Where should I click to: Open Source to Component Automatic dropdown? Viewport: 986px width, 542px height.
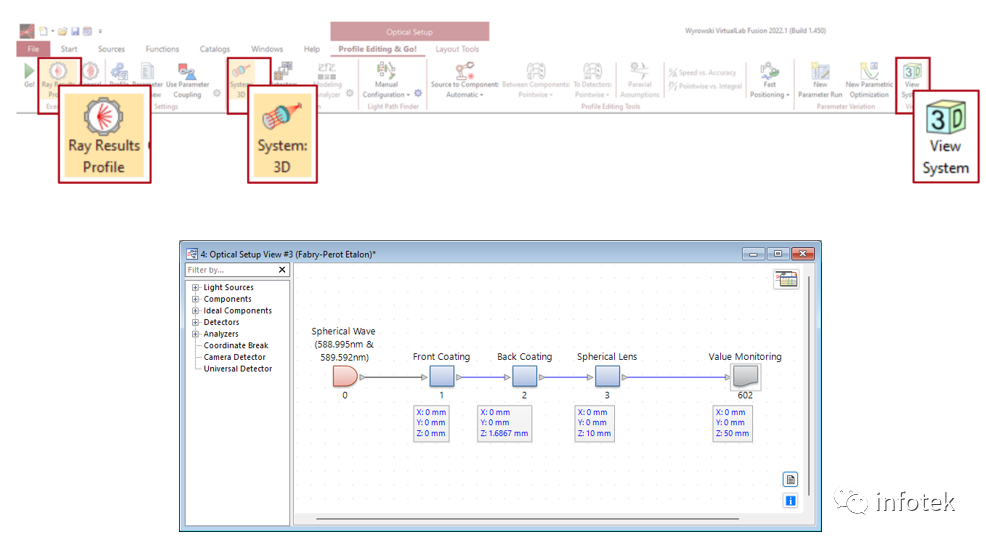[465, 80]
